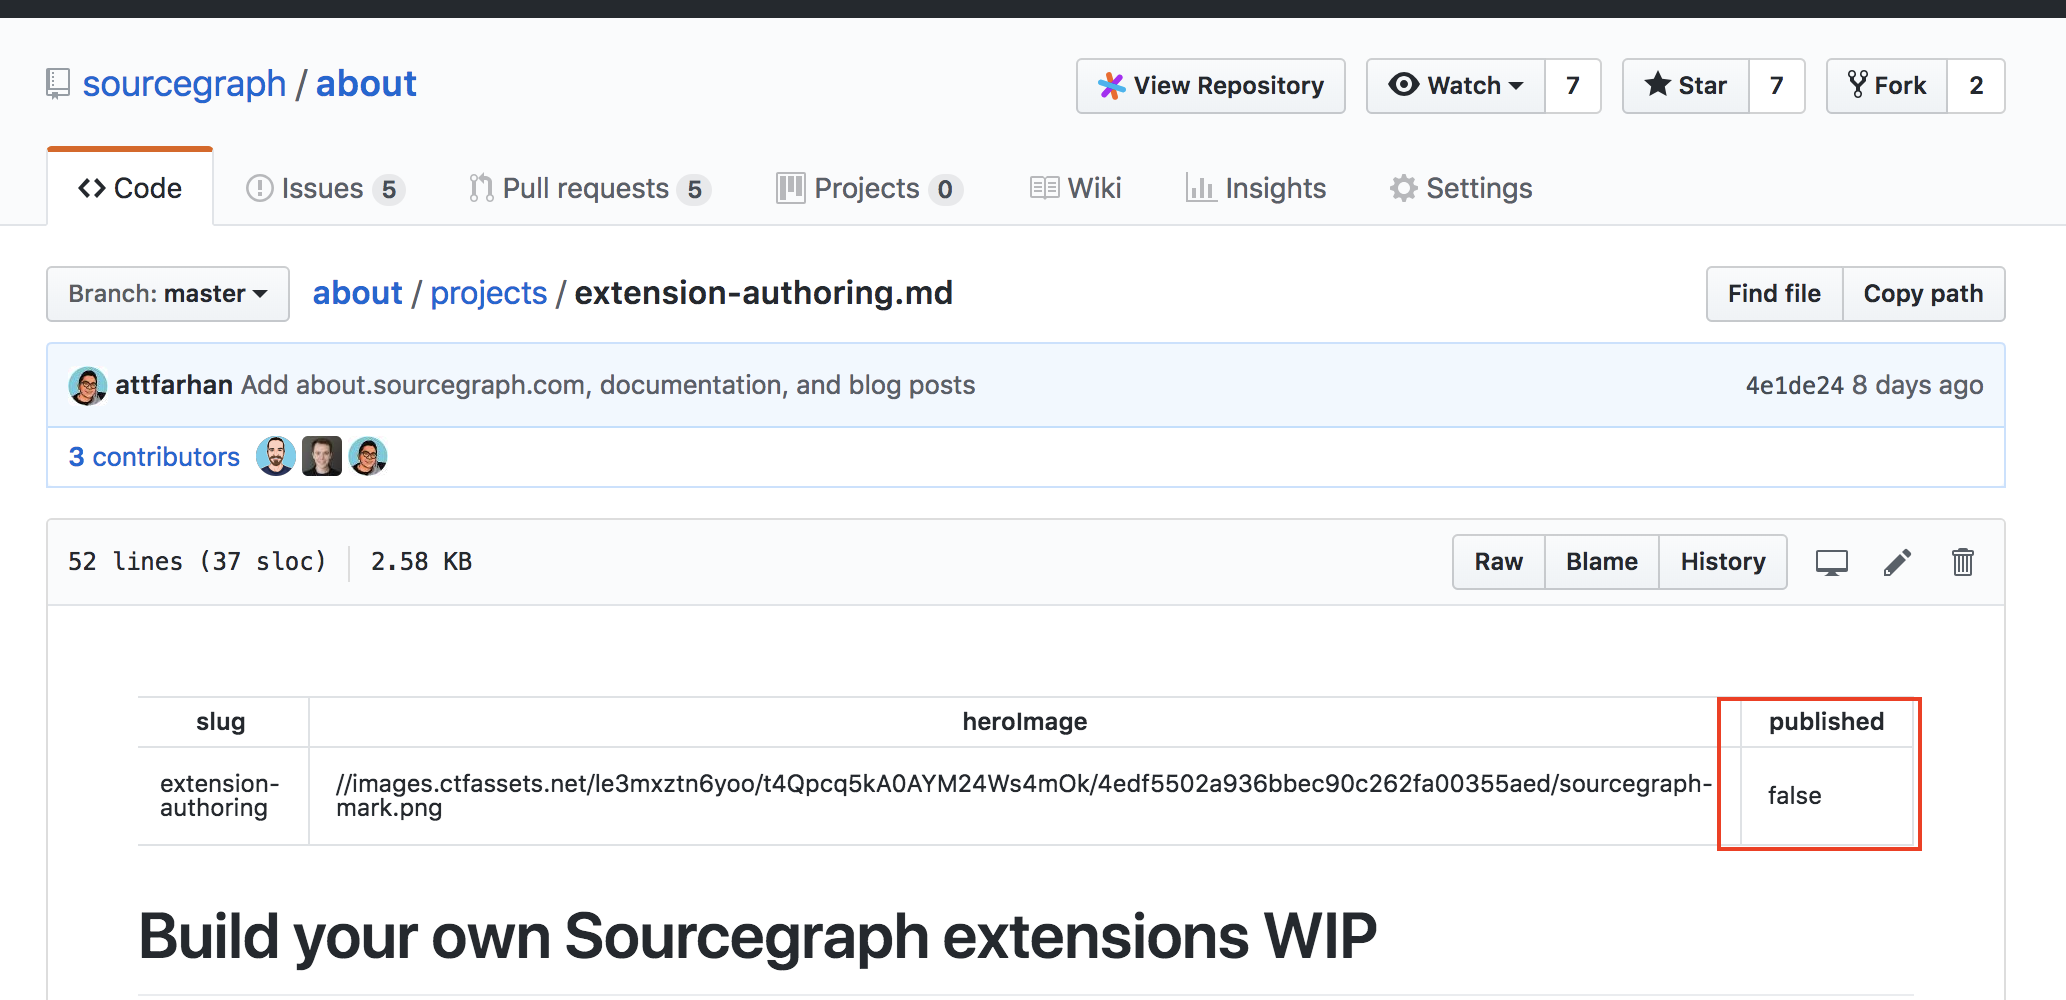Open the file History
The image size is (2066, 1000).
1723,562
